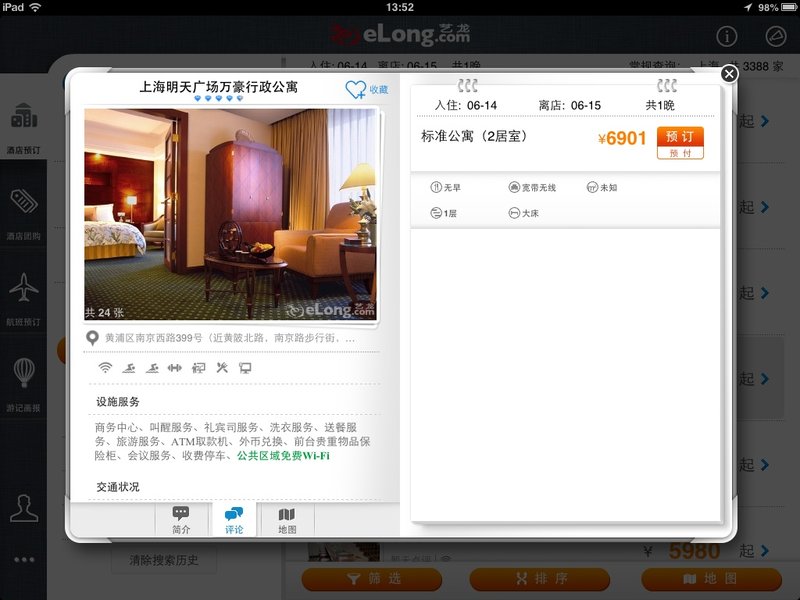Open user profile icon in sidebar

click(23, 508)
